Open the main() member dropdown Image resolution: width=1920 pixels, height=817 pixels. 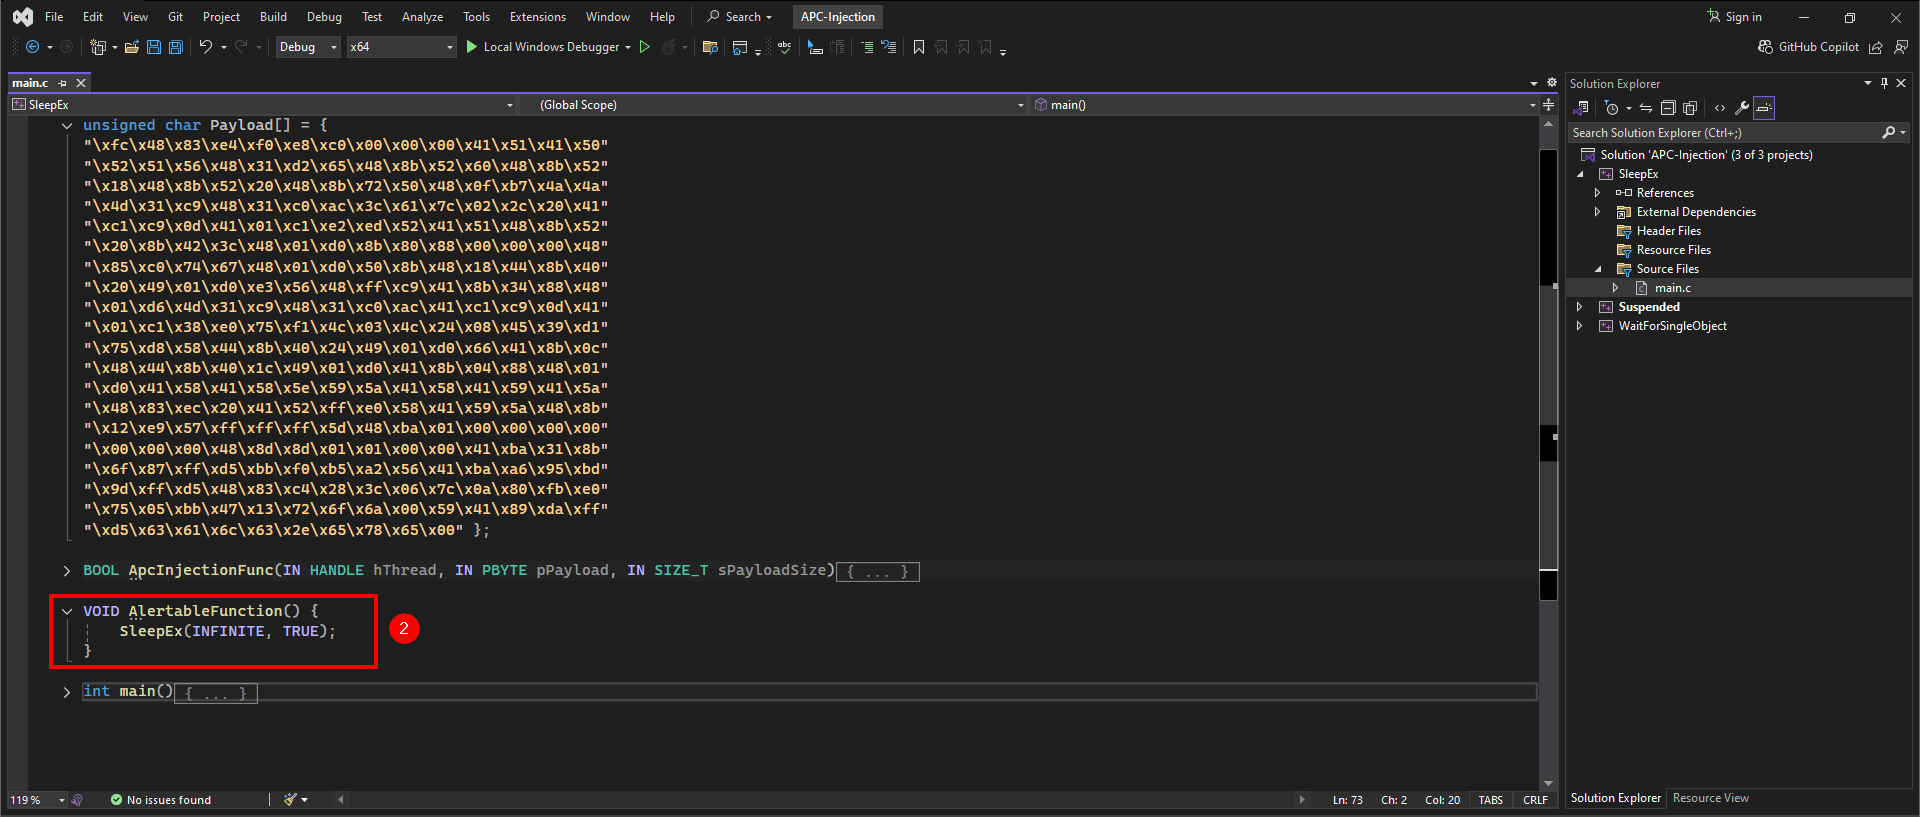tap(1284, 105)
